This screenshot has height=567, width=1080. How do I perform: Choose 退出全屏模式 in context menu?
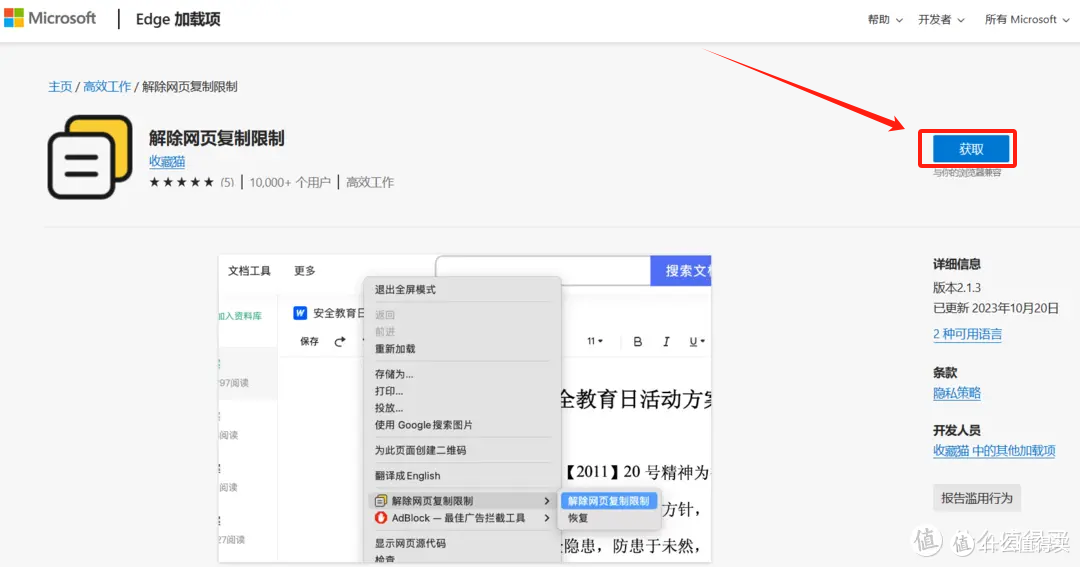[x=405, y=289]
